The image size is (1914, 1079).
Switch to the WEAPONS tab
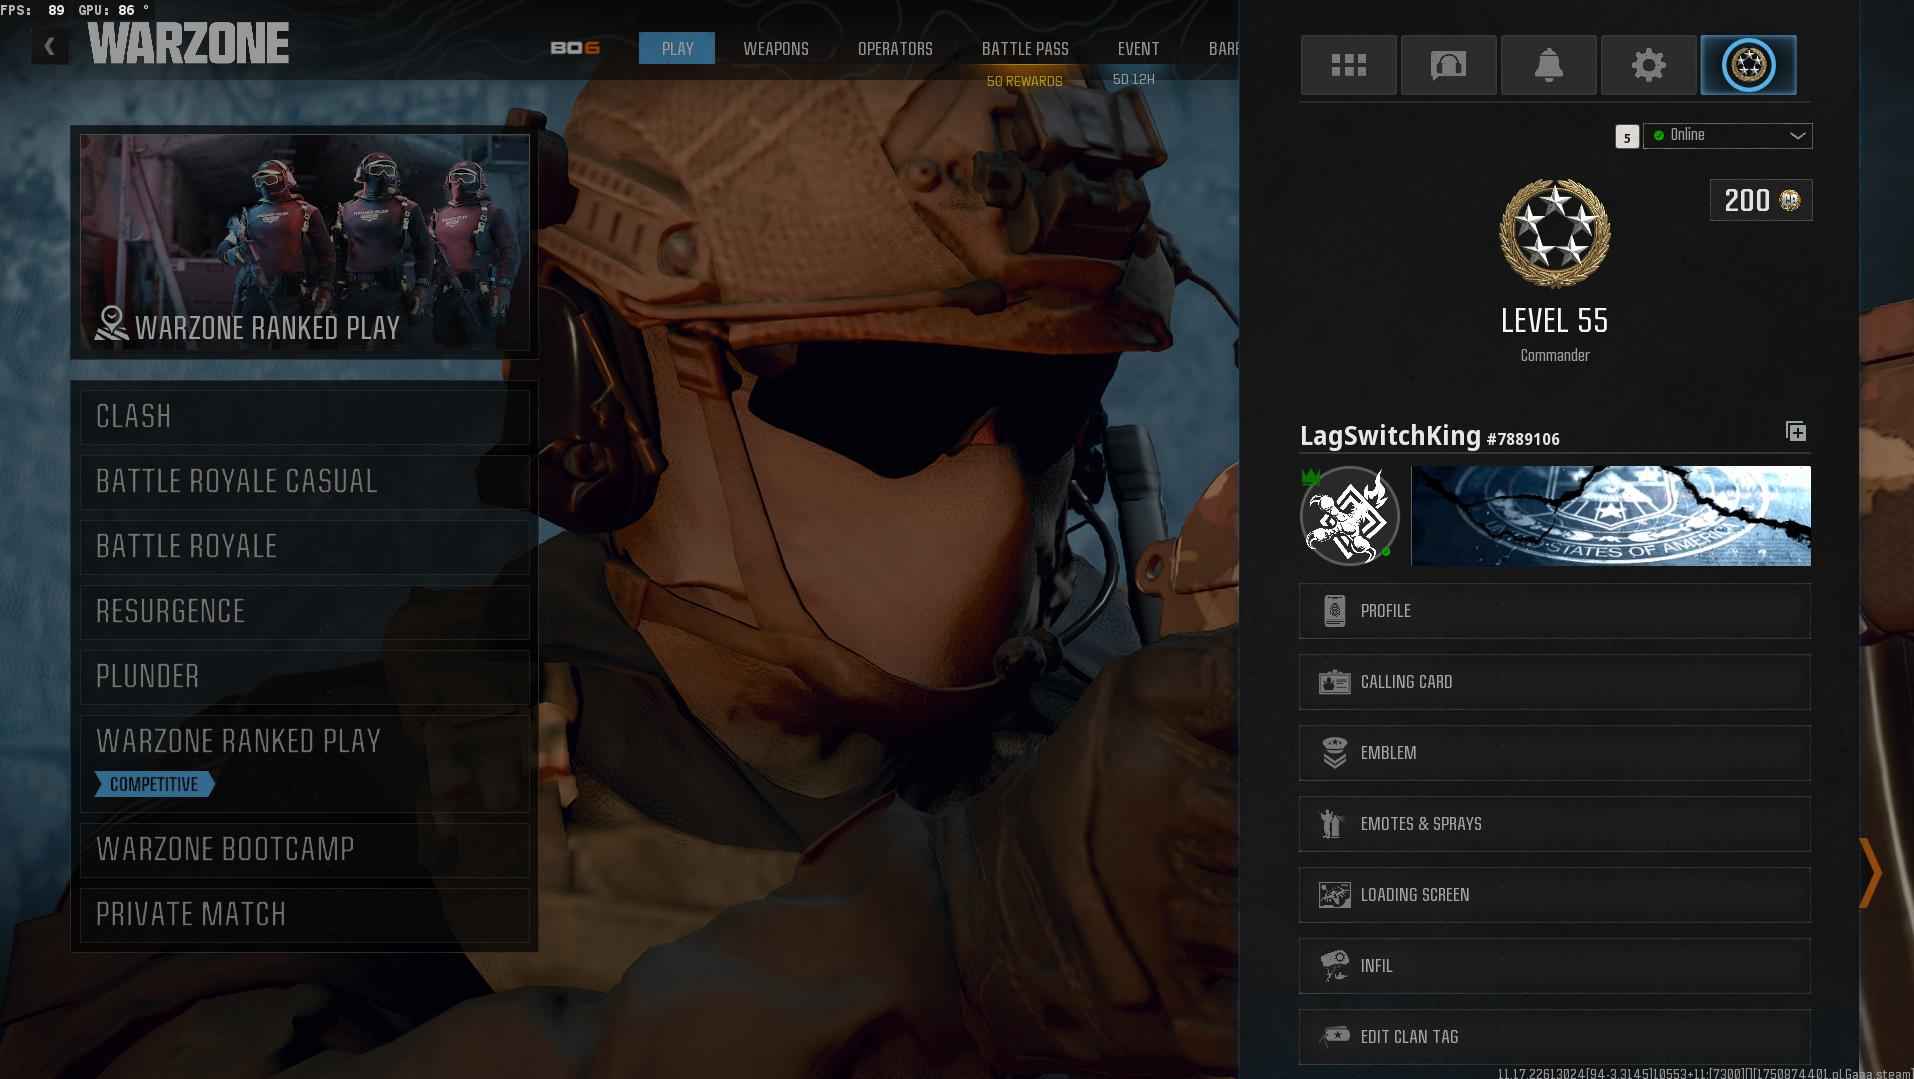tap(776, 48)
